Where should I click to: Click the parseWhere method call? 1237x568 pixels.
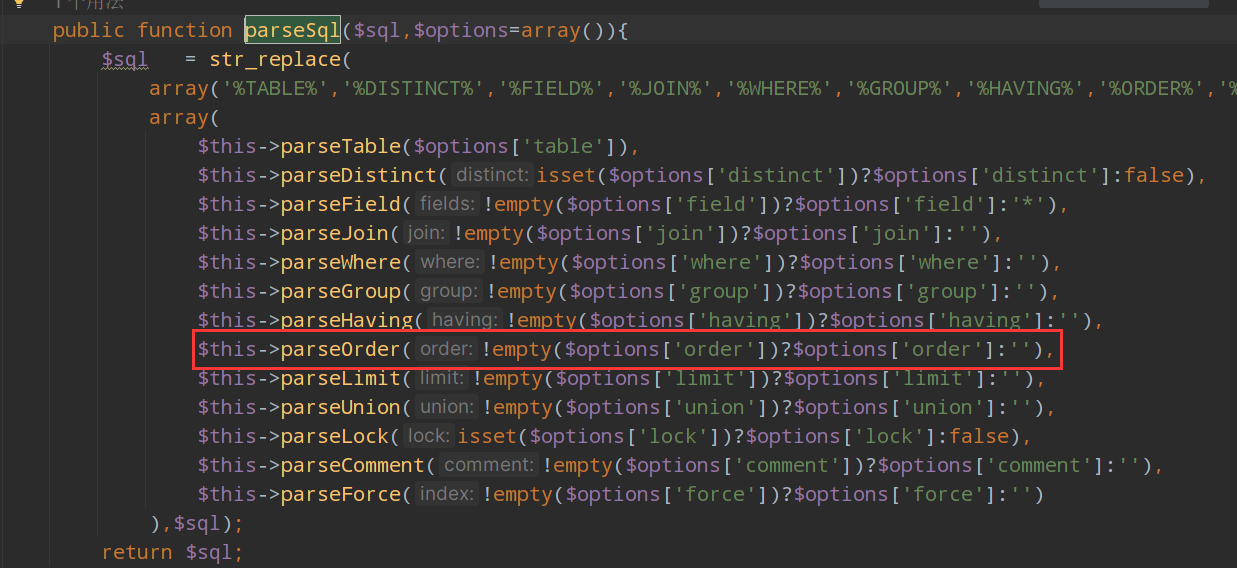[x=341, y=262]
